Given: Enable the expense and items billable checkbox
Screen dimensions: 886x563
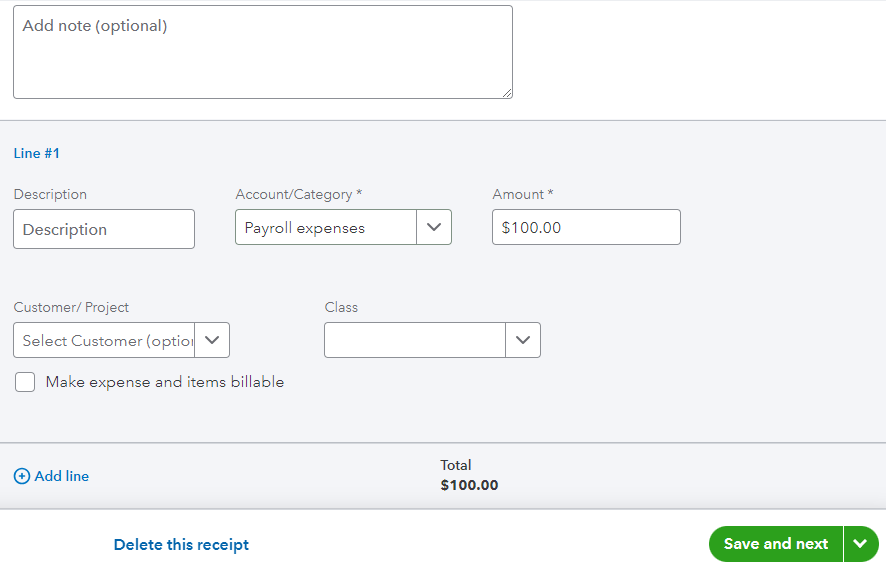Looking at the screenshot, I should coord(25,382).
